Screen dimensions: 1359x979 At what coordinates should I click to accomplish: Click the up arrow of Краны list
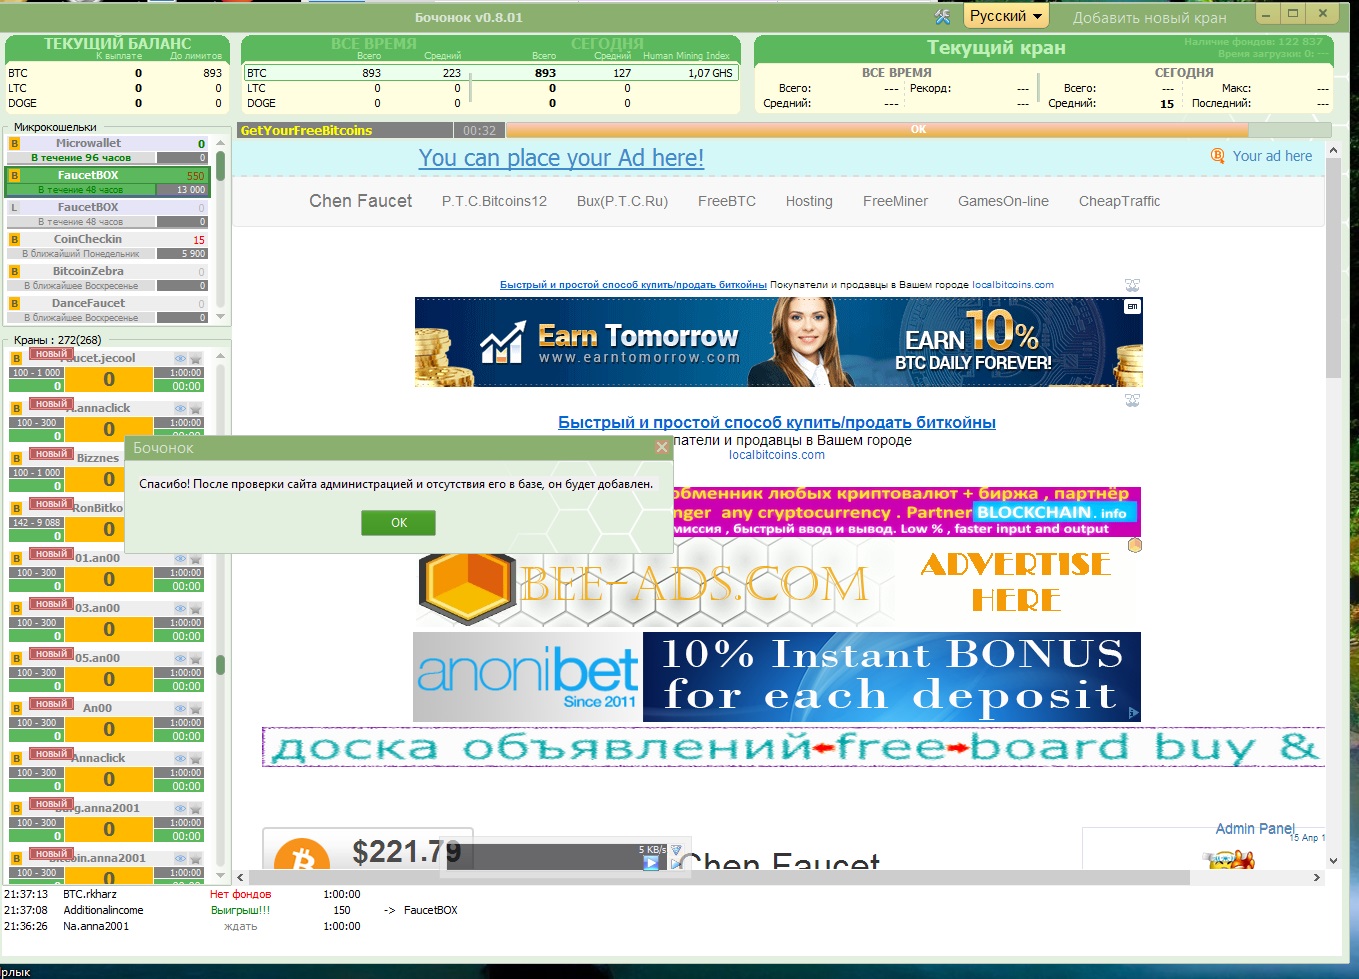[220, 357]
